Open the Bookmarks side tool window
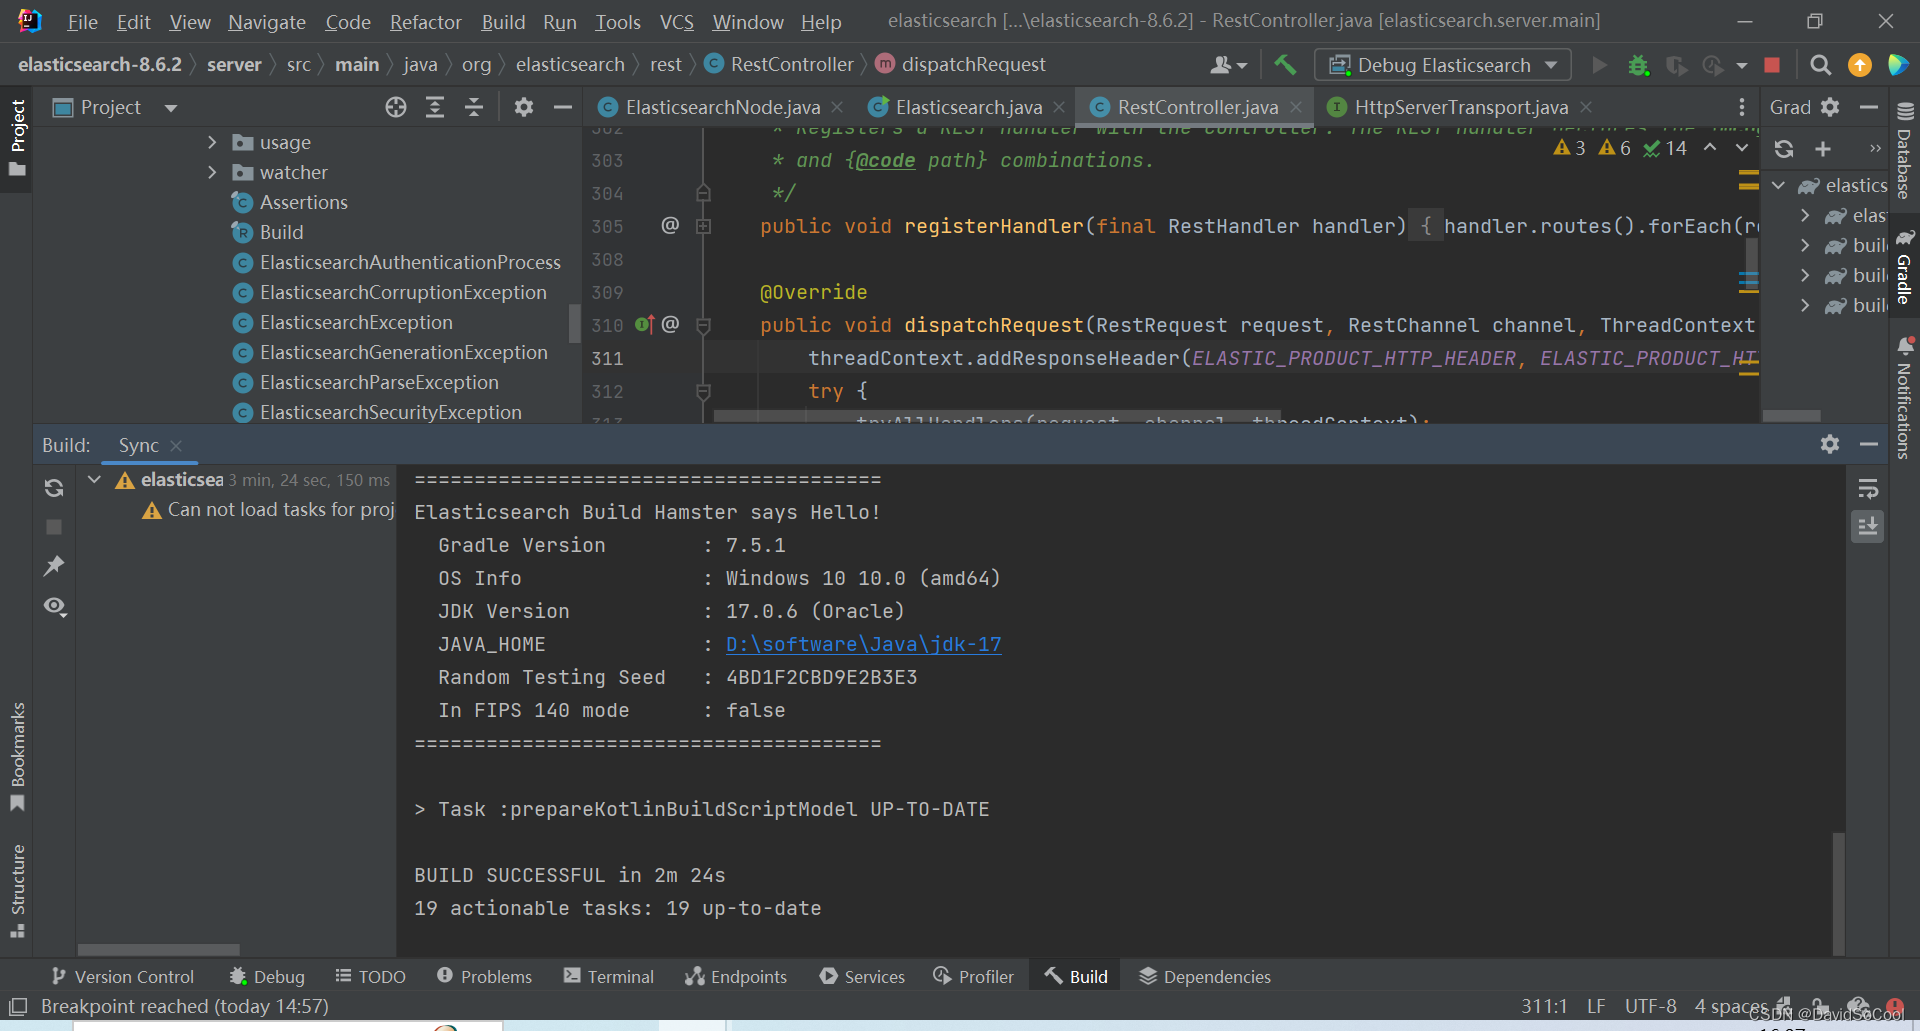 17,758
